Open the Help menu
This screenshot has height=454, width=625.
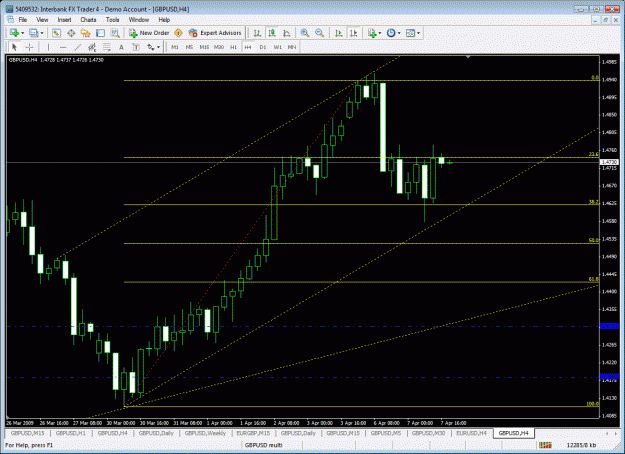pos(164,20)
